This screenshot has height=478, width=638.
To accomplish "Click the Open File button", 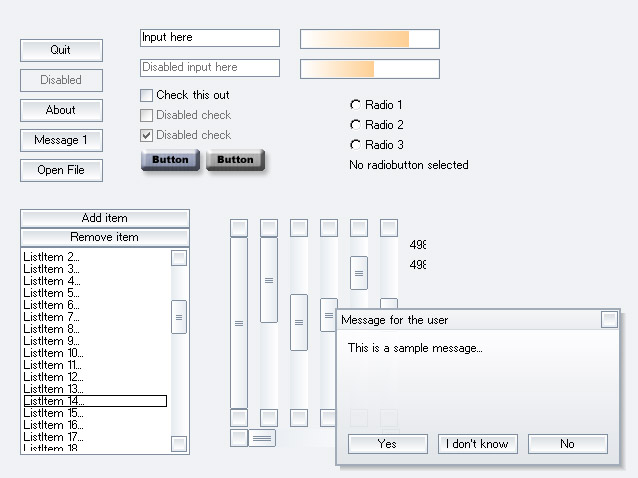I will click(61, 170).
